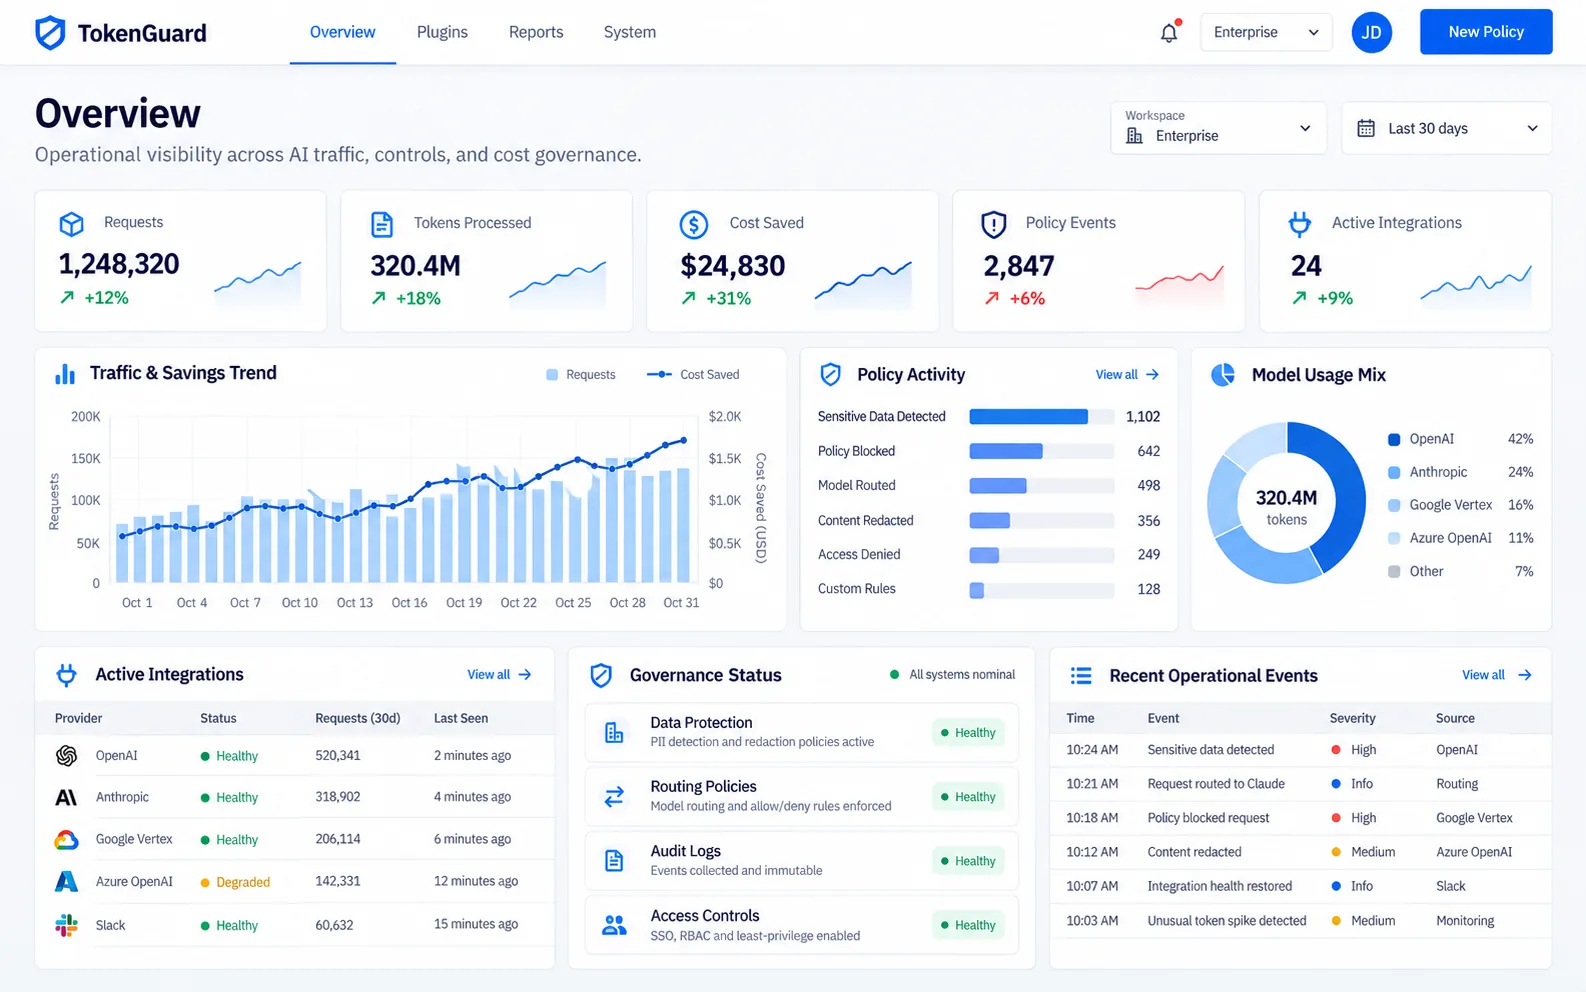
Task: Click the Policy Events shield icon
Action: click(993, 224)
